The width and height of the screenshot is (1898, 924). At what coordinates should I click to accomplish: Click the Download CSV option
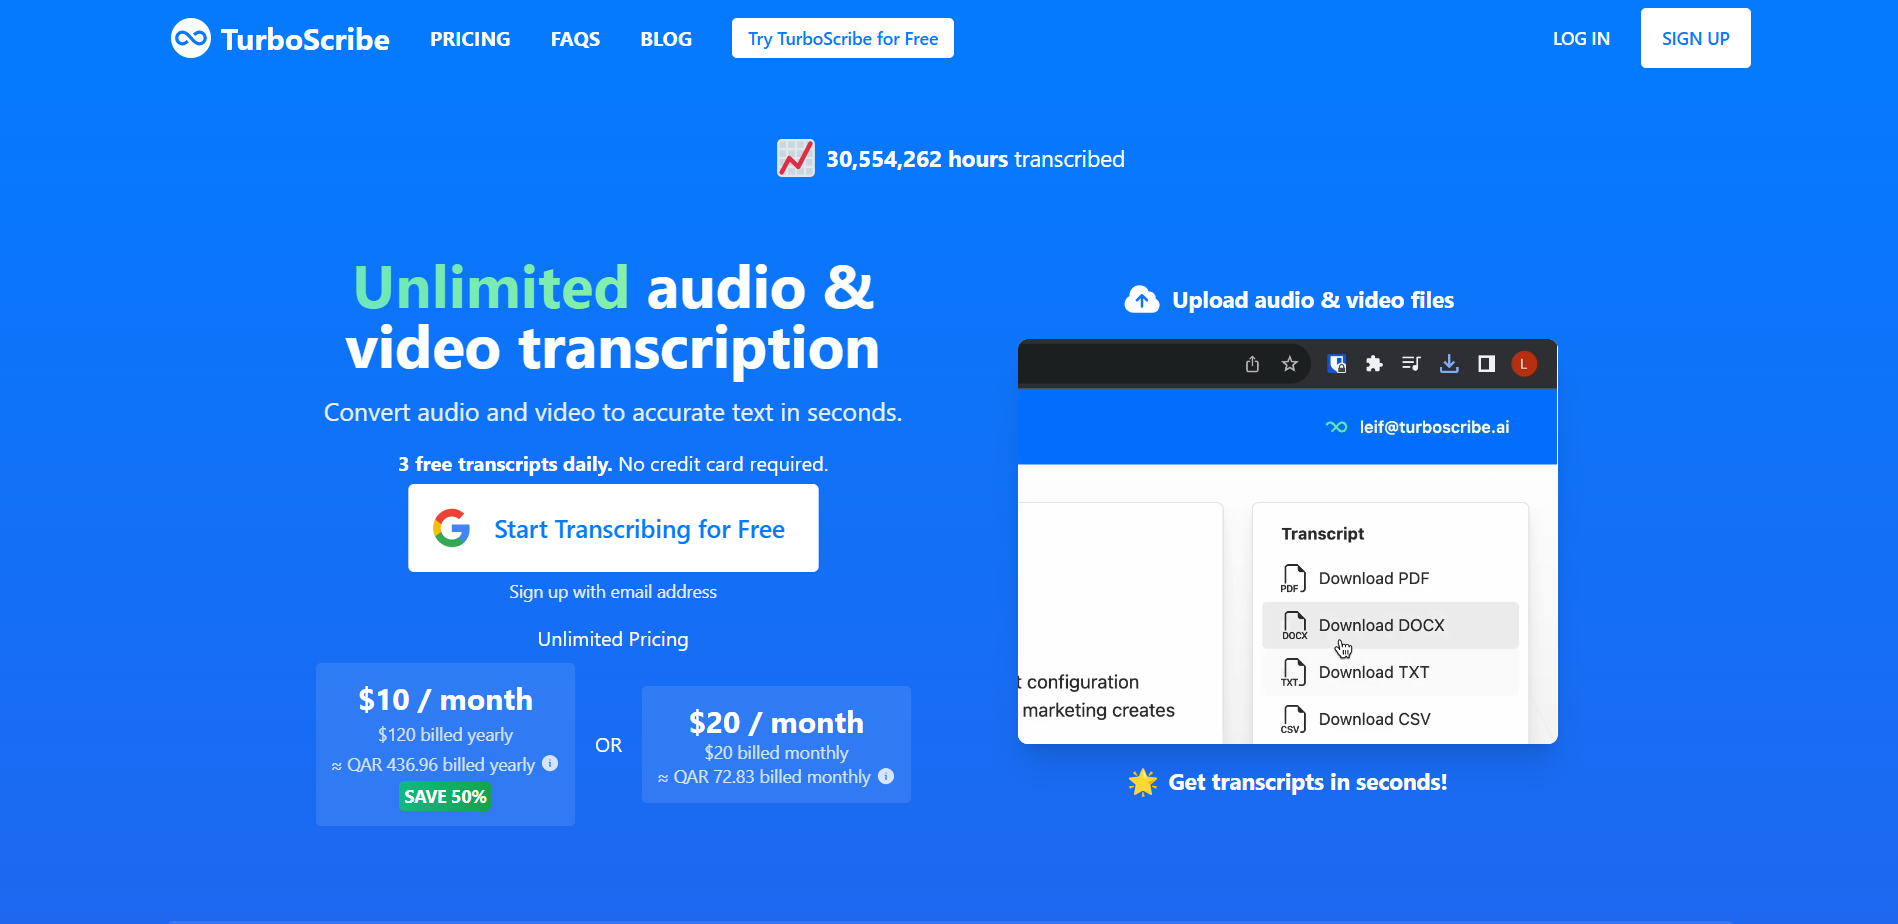pos(1390,719)
